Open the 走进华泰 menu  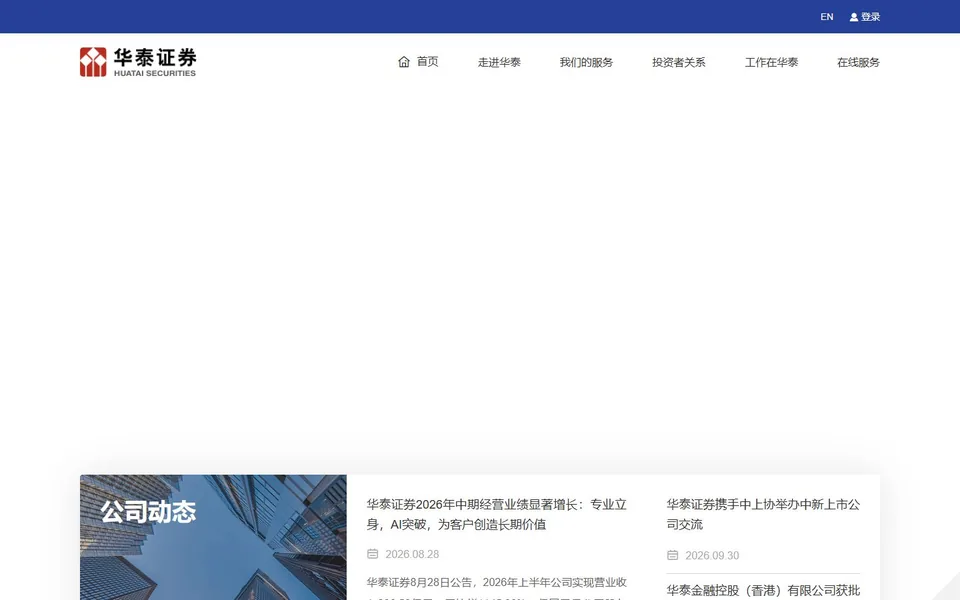(x=499, y=62)
